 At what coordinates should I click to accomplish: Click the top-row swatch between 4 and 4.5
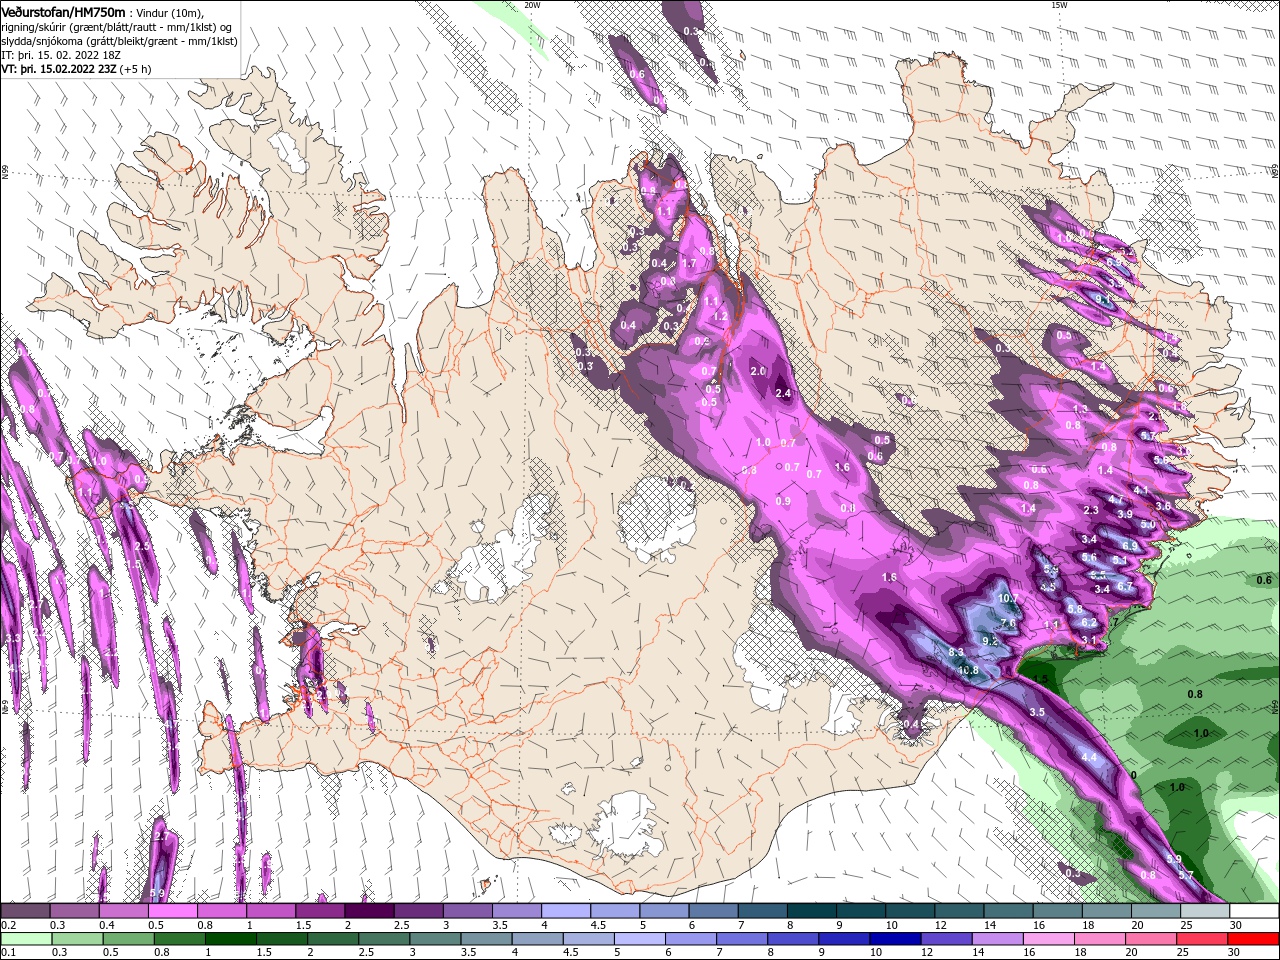click(x=566, y=911)
